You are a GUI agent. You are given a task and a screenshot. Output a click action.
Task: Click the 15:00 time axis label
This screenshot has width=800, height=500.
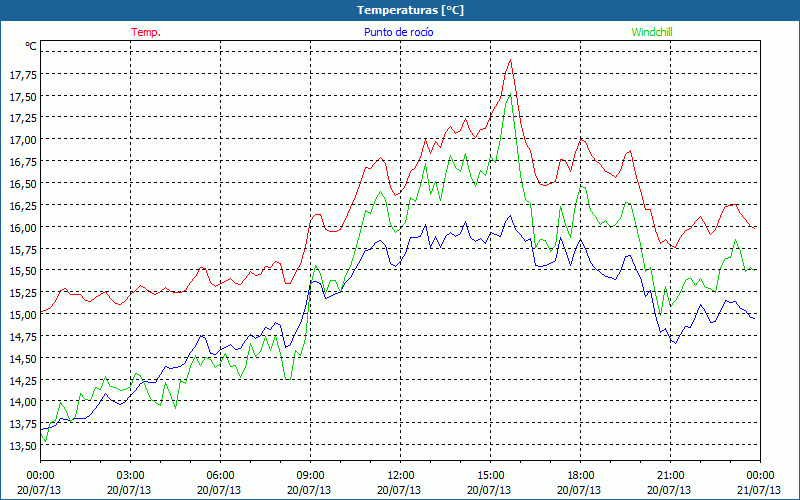coord(490,475)
